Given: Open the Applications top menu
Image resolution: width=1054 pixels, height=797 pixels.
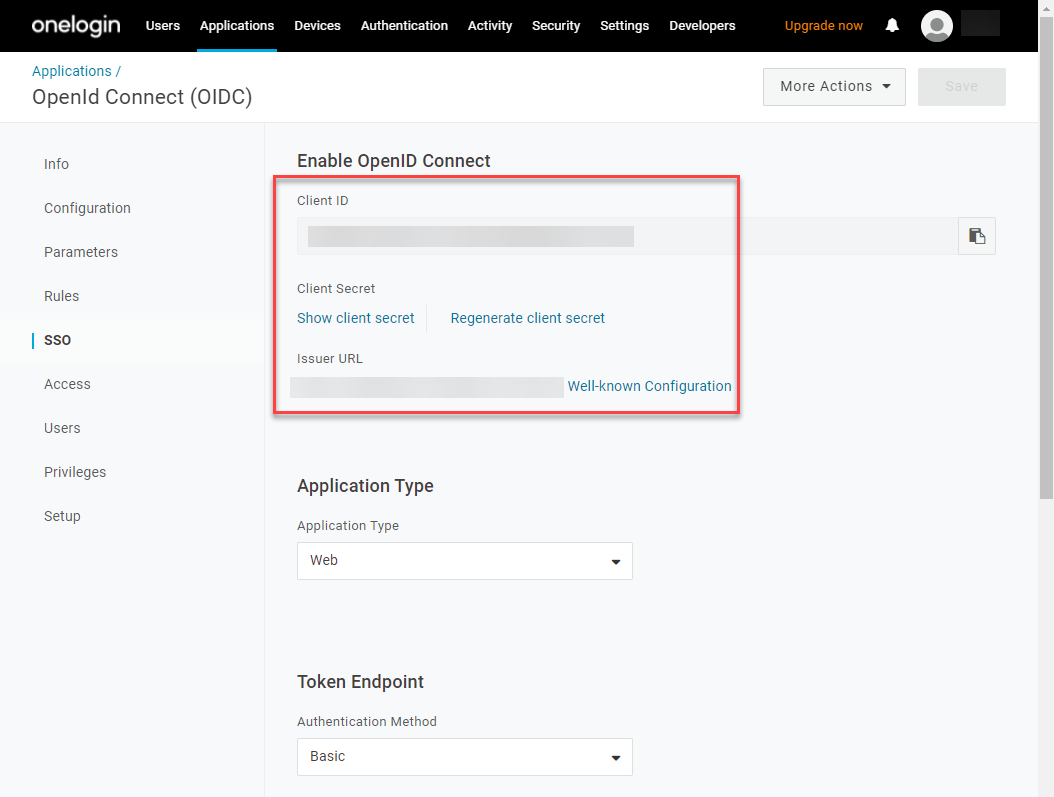Looking at the screenshot, I should click(x=237, y=26).
